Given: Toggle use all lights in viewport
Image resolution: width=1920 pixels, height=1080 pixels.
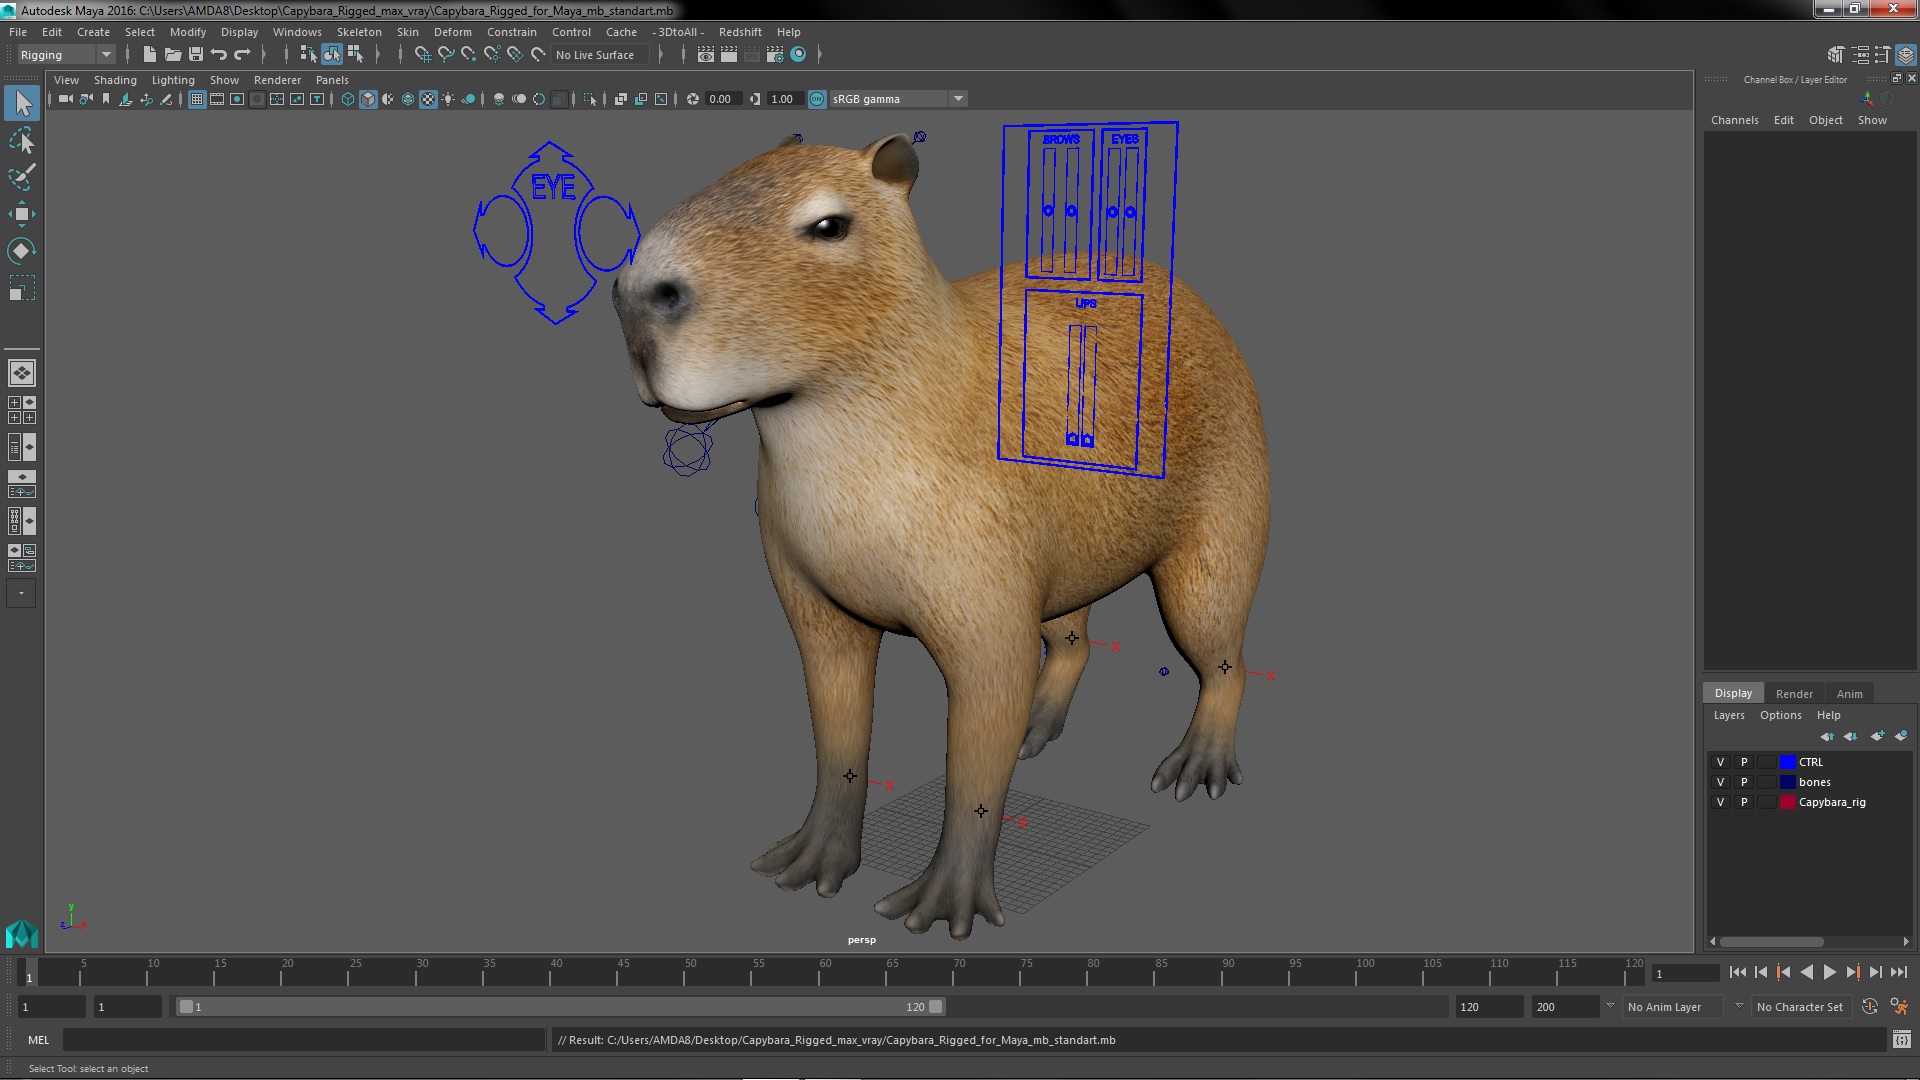Looking at the screenshot, I should coord(448,99).
